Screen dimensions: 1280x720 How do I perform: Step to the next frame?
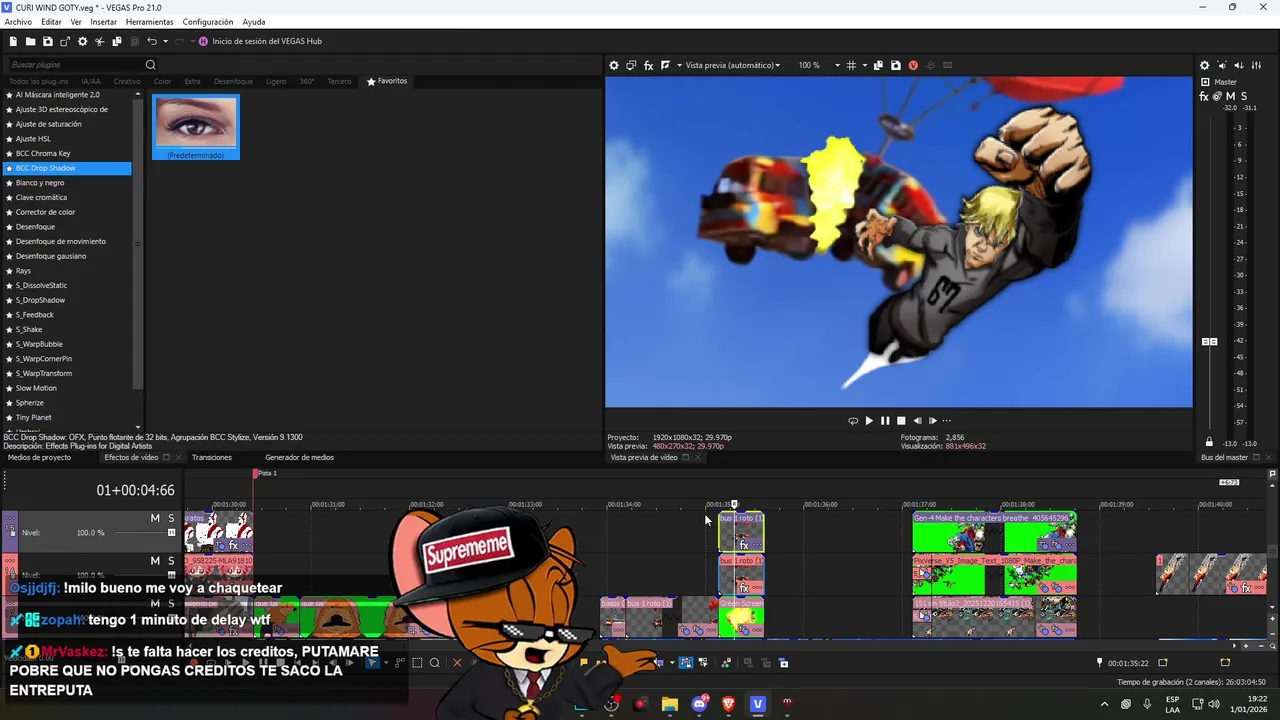(933, 421)
